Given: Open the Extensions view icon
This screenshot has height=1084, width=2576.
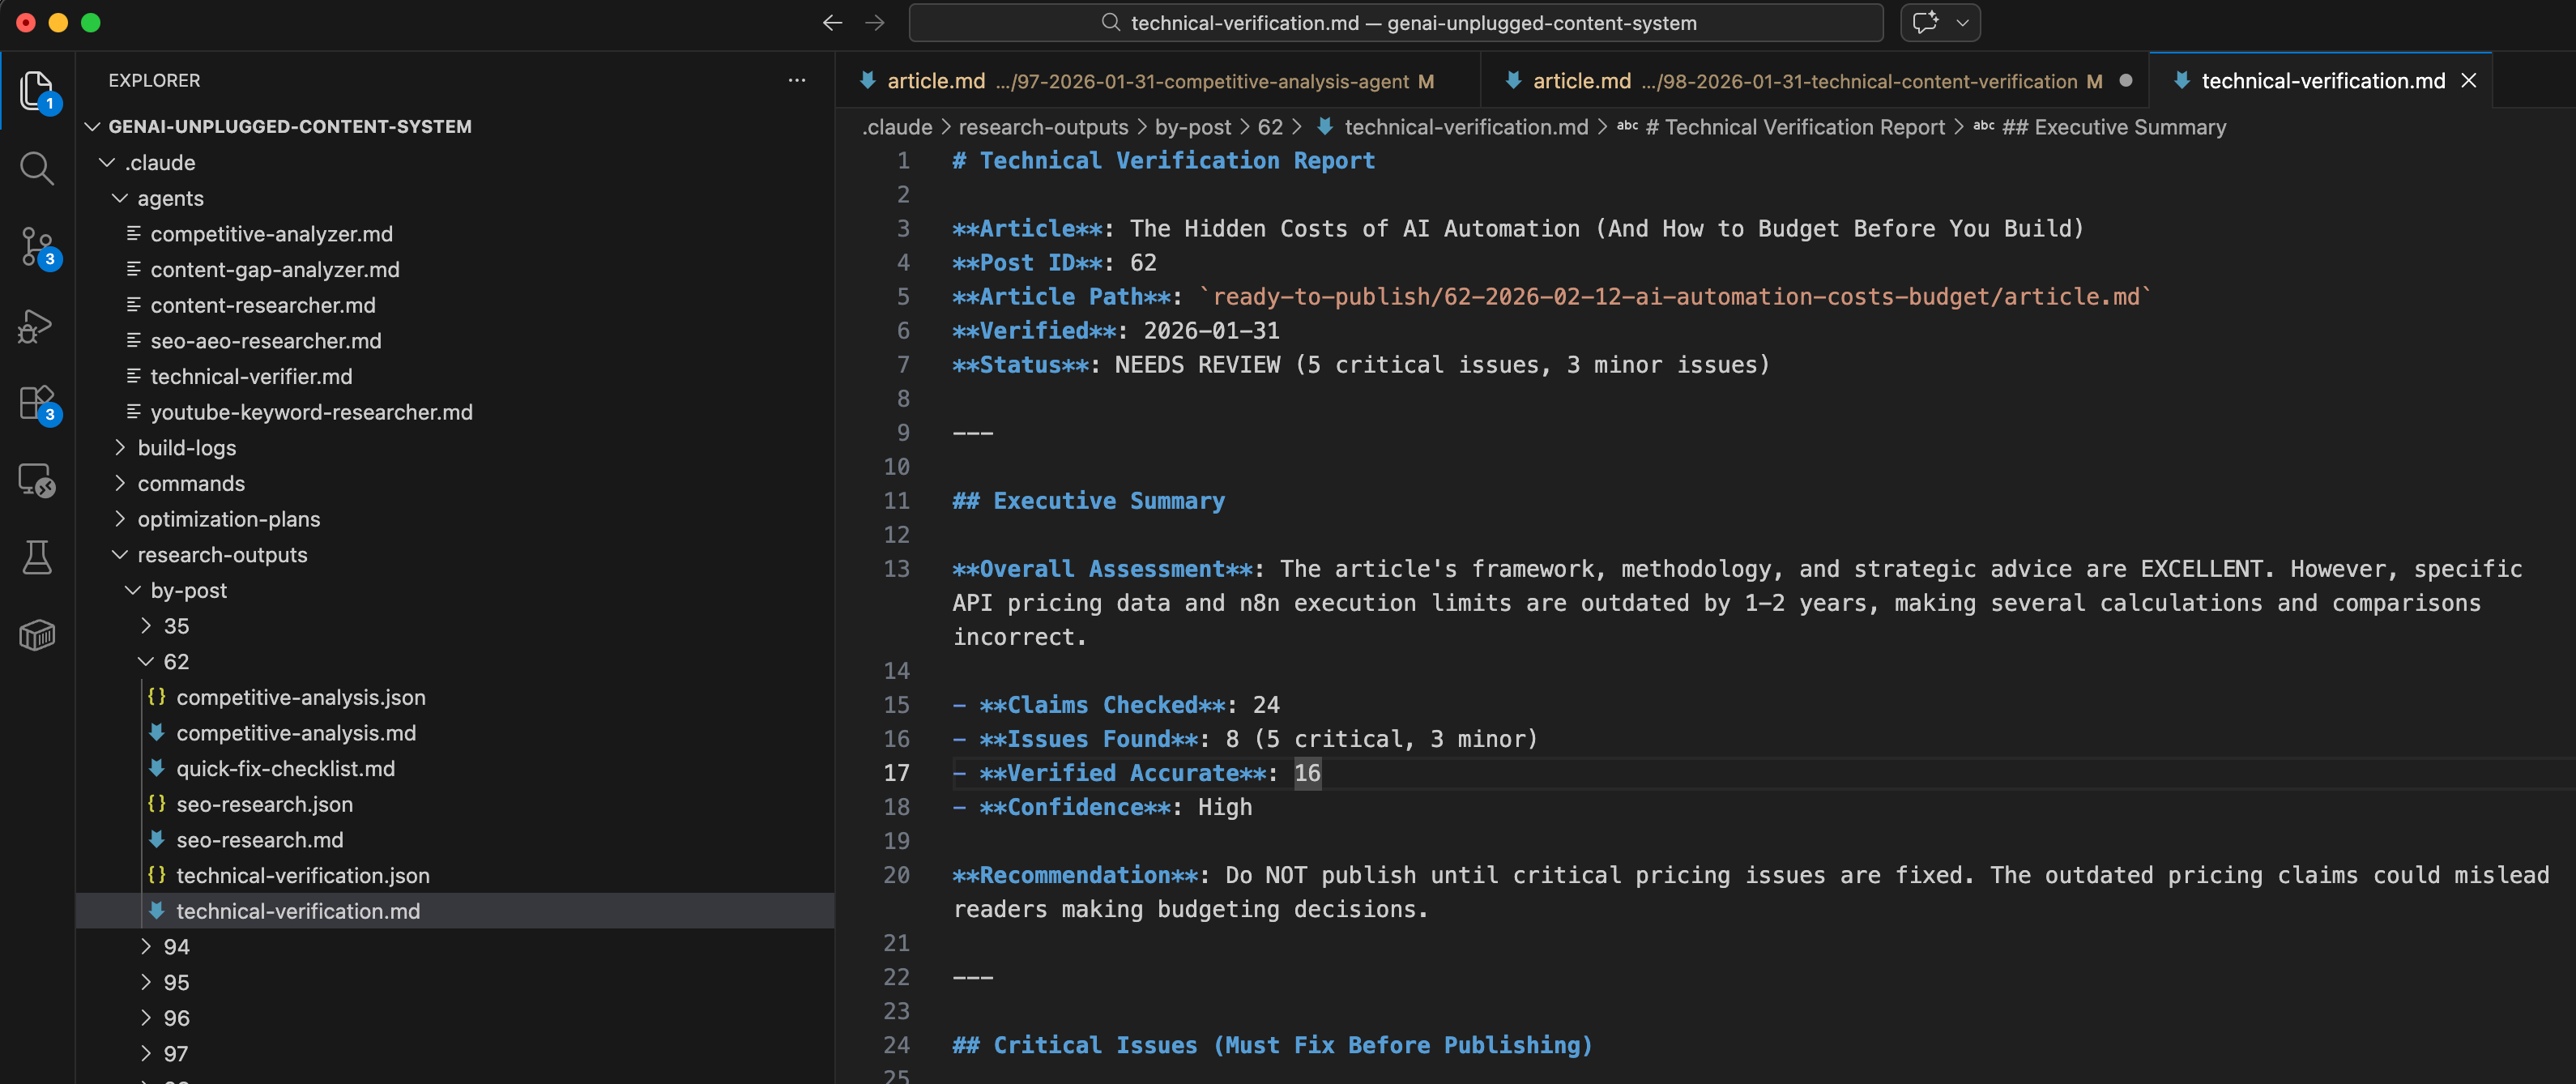Looking at the screenshot, I should (x=37, y=403).
